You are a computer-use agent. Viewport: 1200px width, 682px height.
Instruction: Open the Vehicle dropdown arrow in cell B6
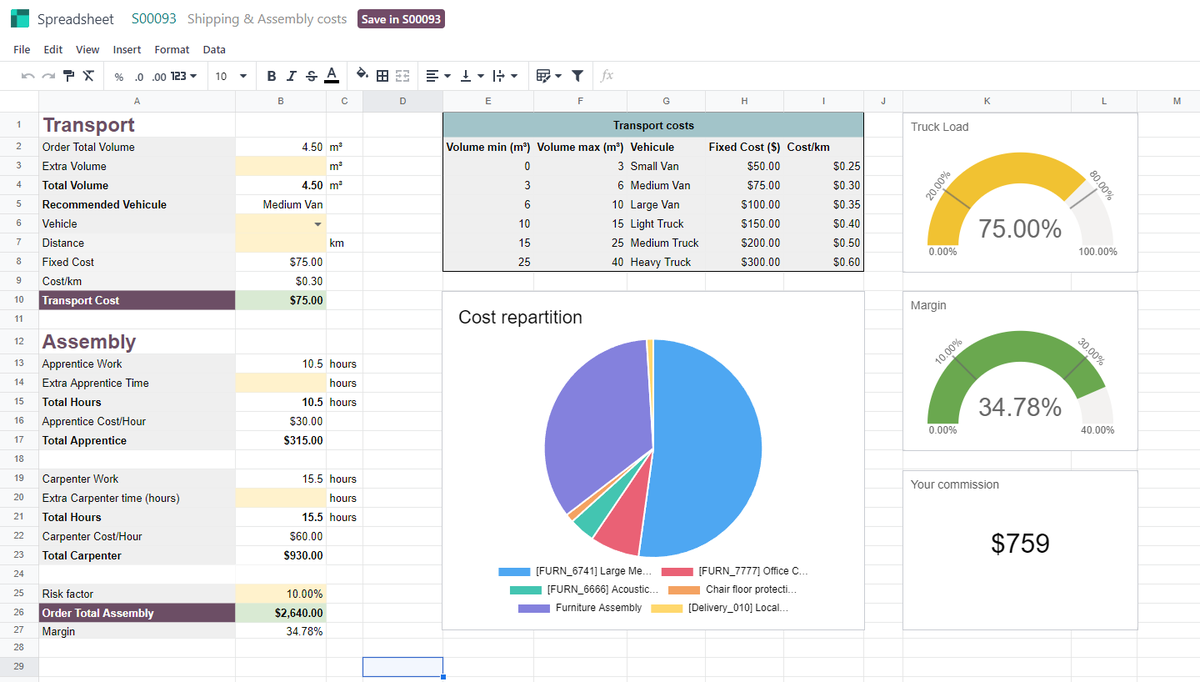click(318, 224)
